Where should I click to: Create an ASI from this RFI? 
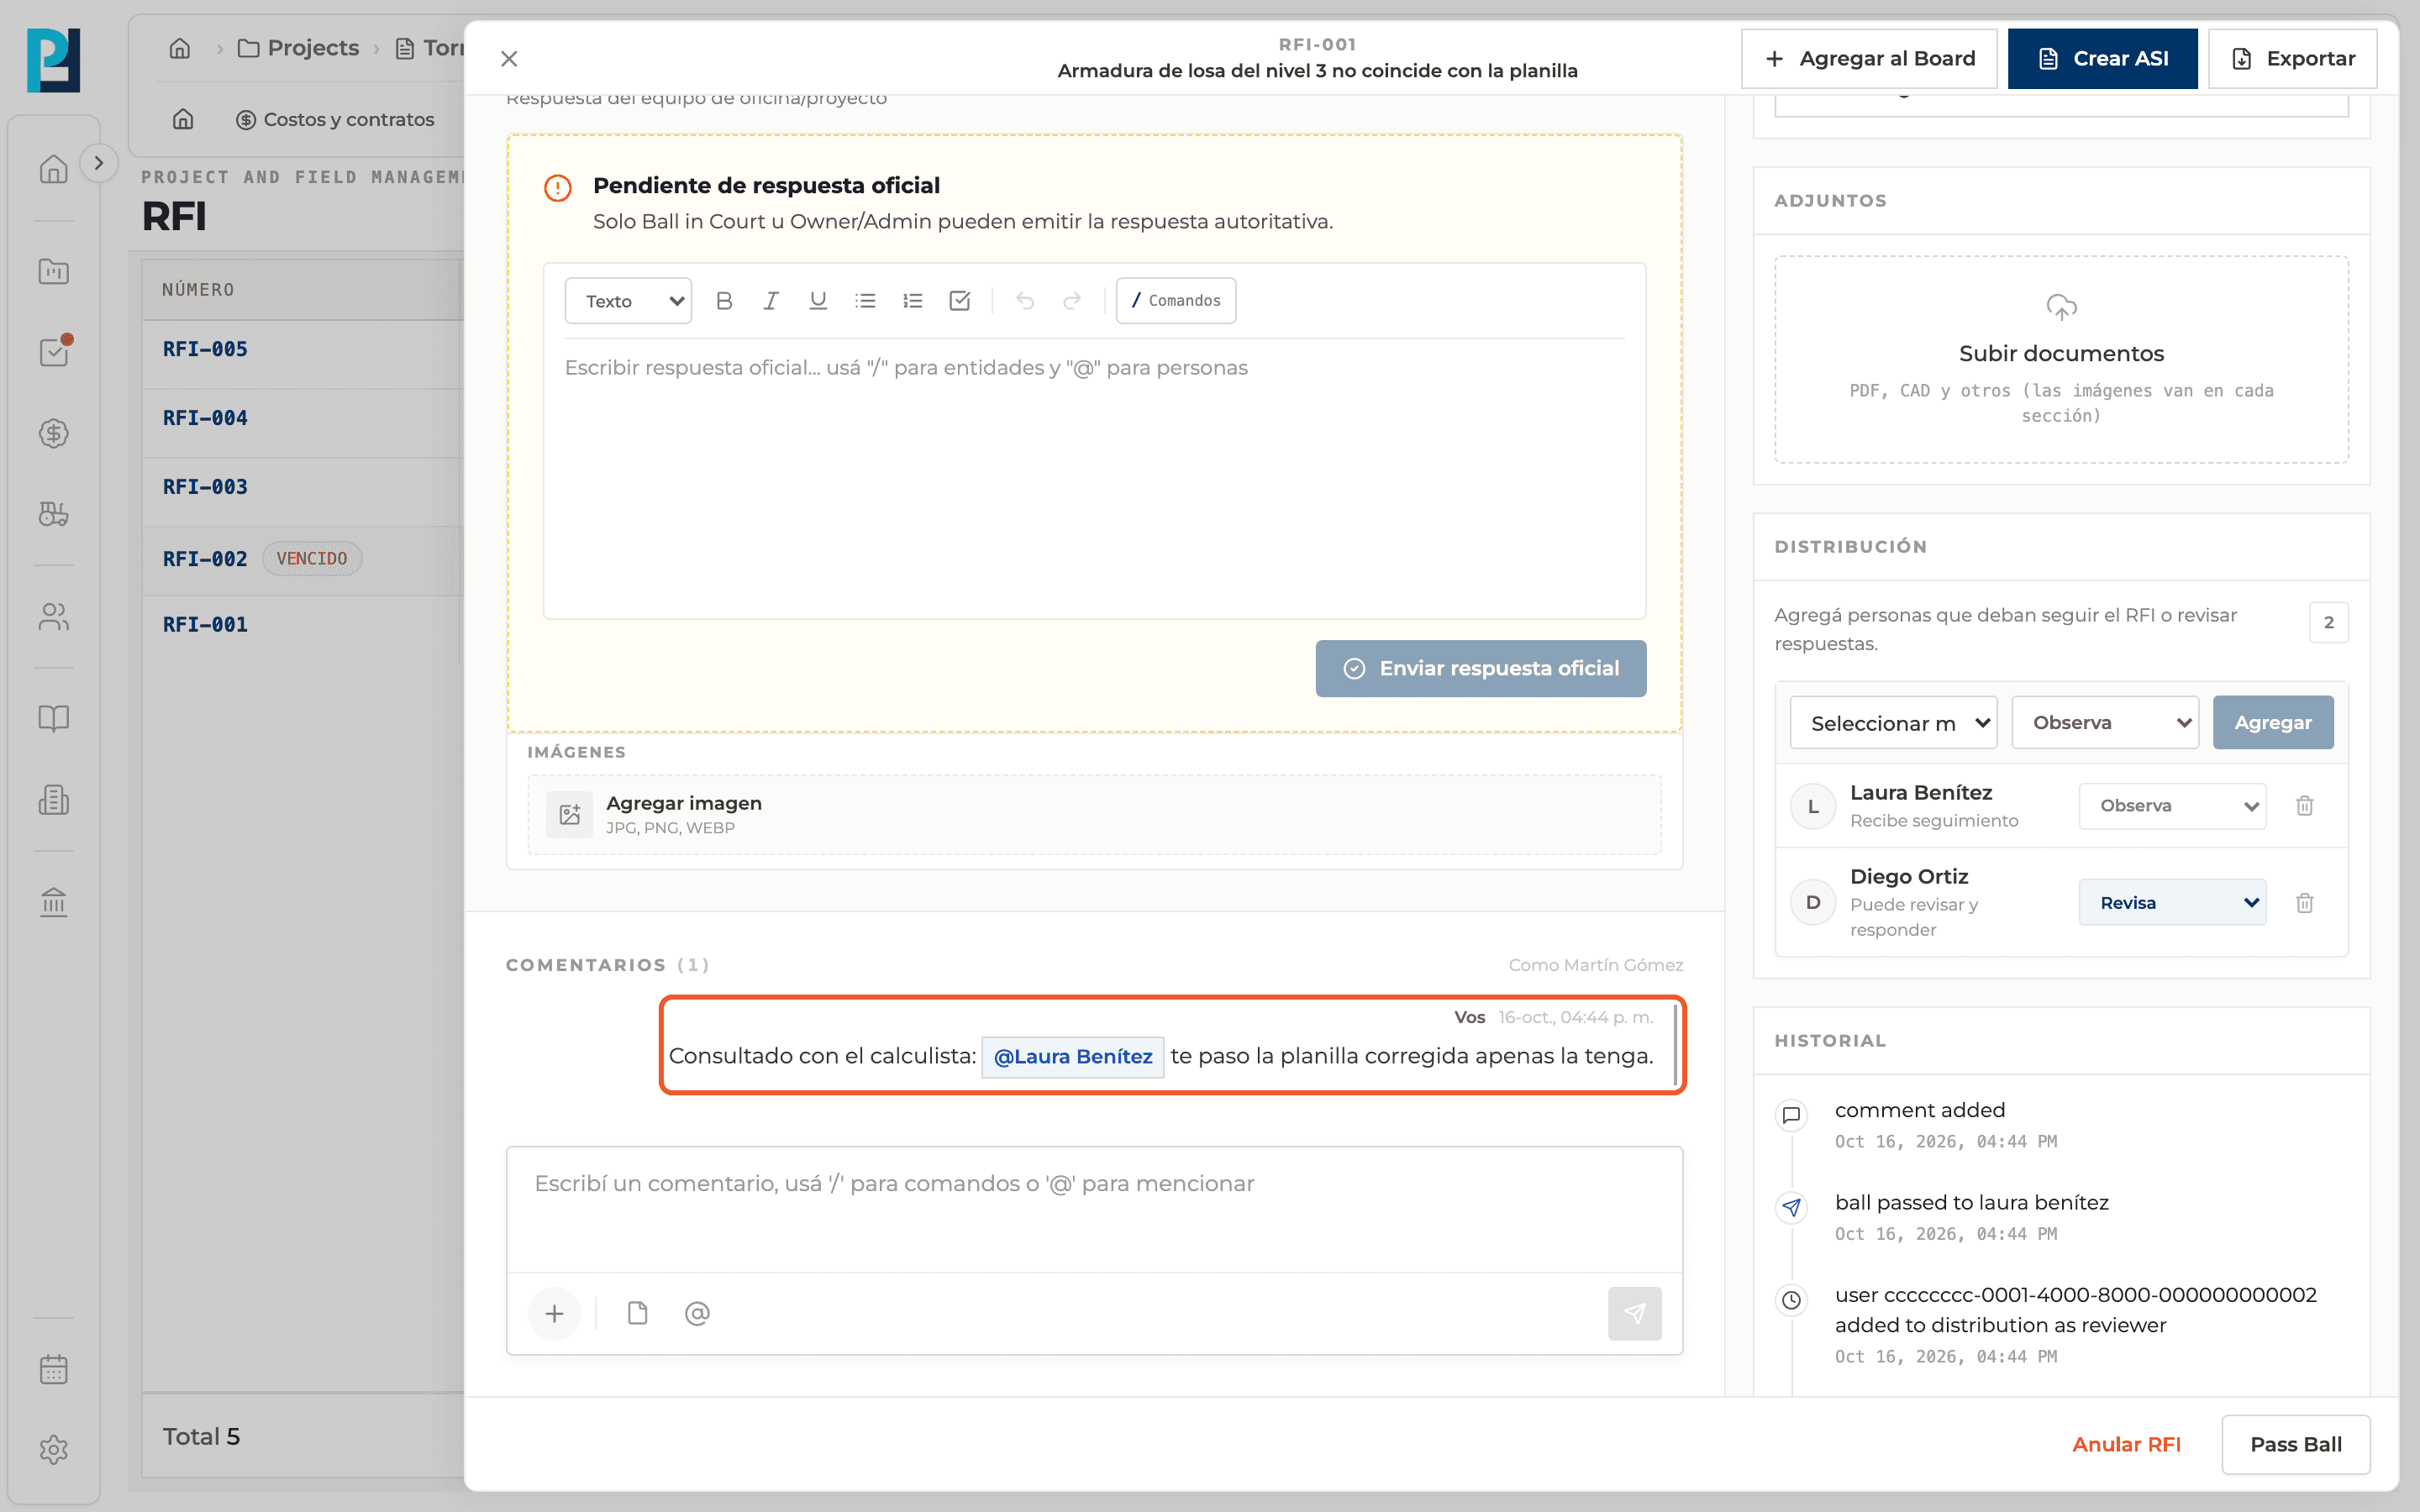click(2102, 58)
